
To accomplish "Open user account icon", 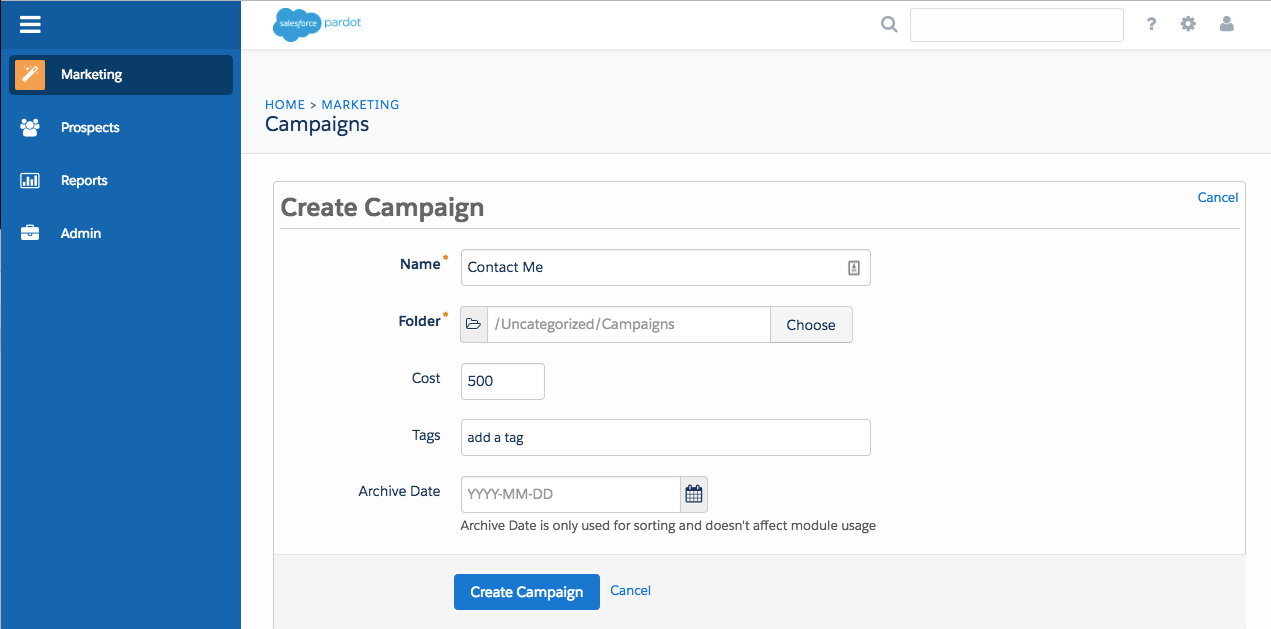I will click(x=1227, y=24).
